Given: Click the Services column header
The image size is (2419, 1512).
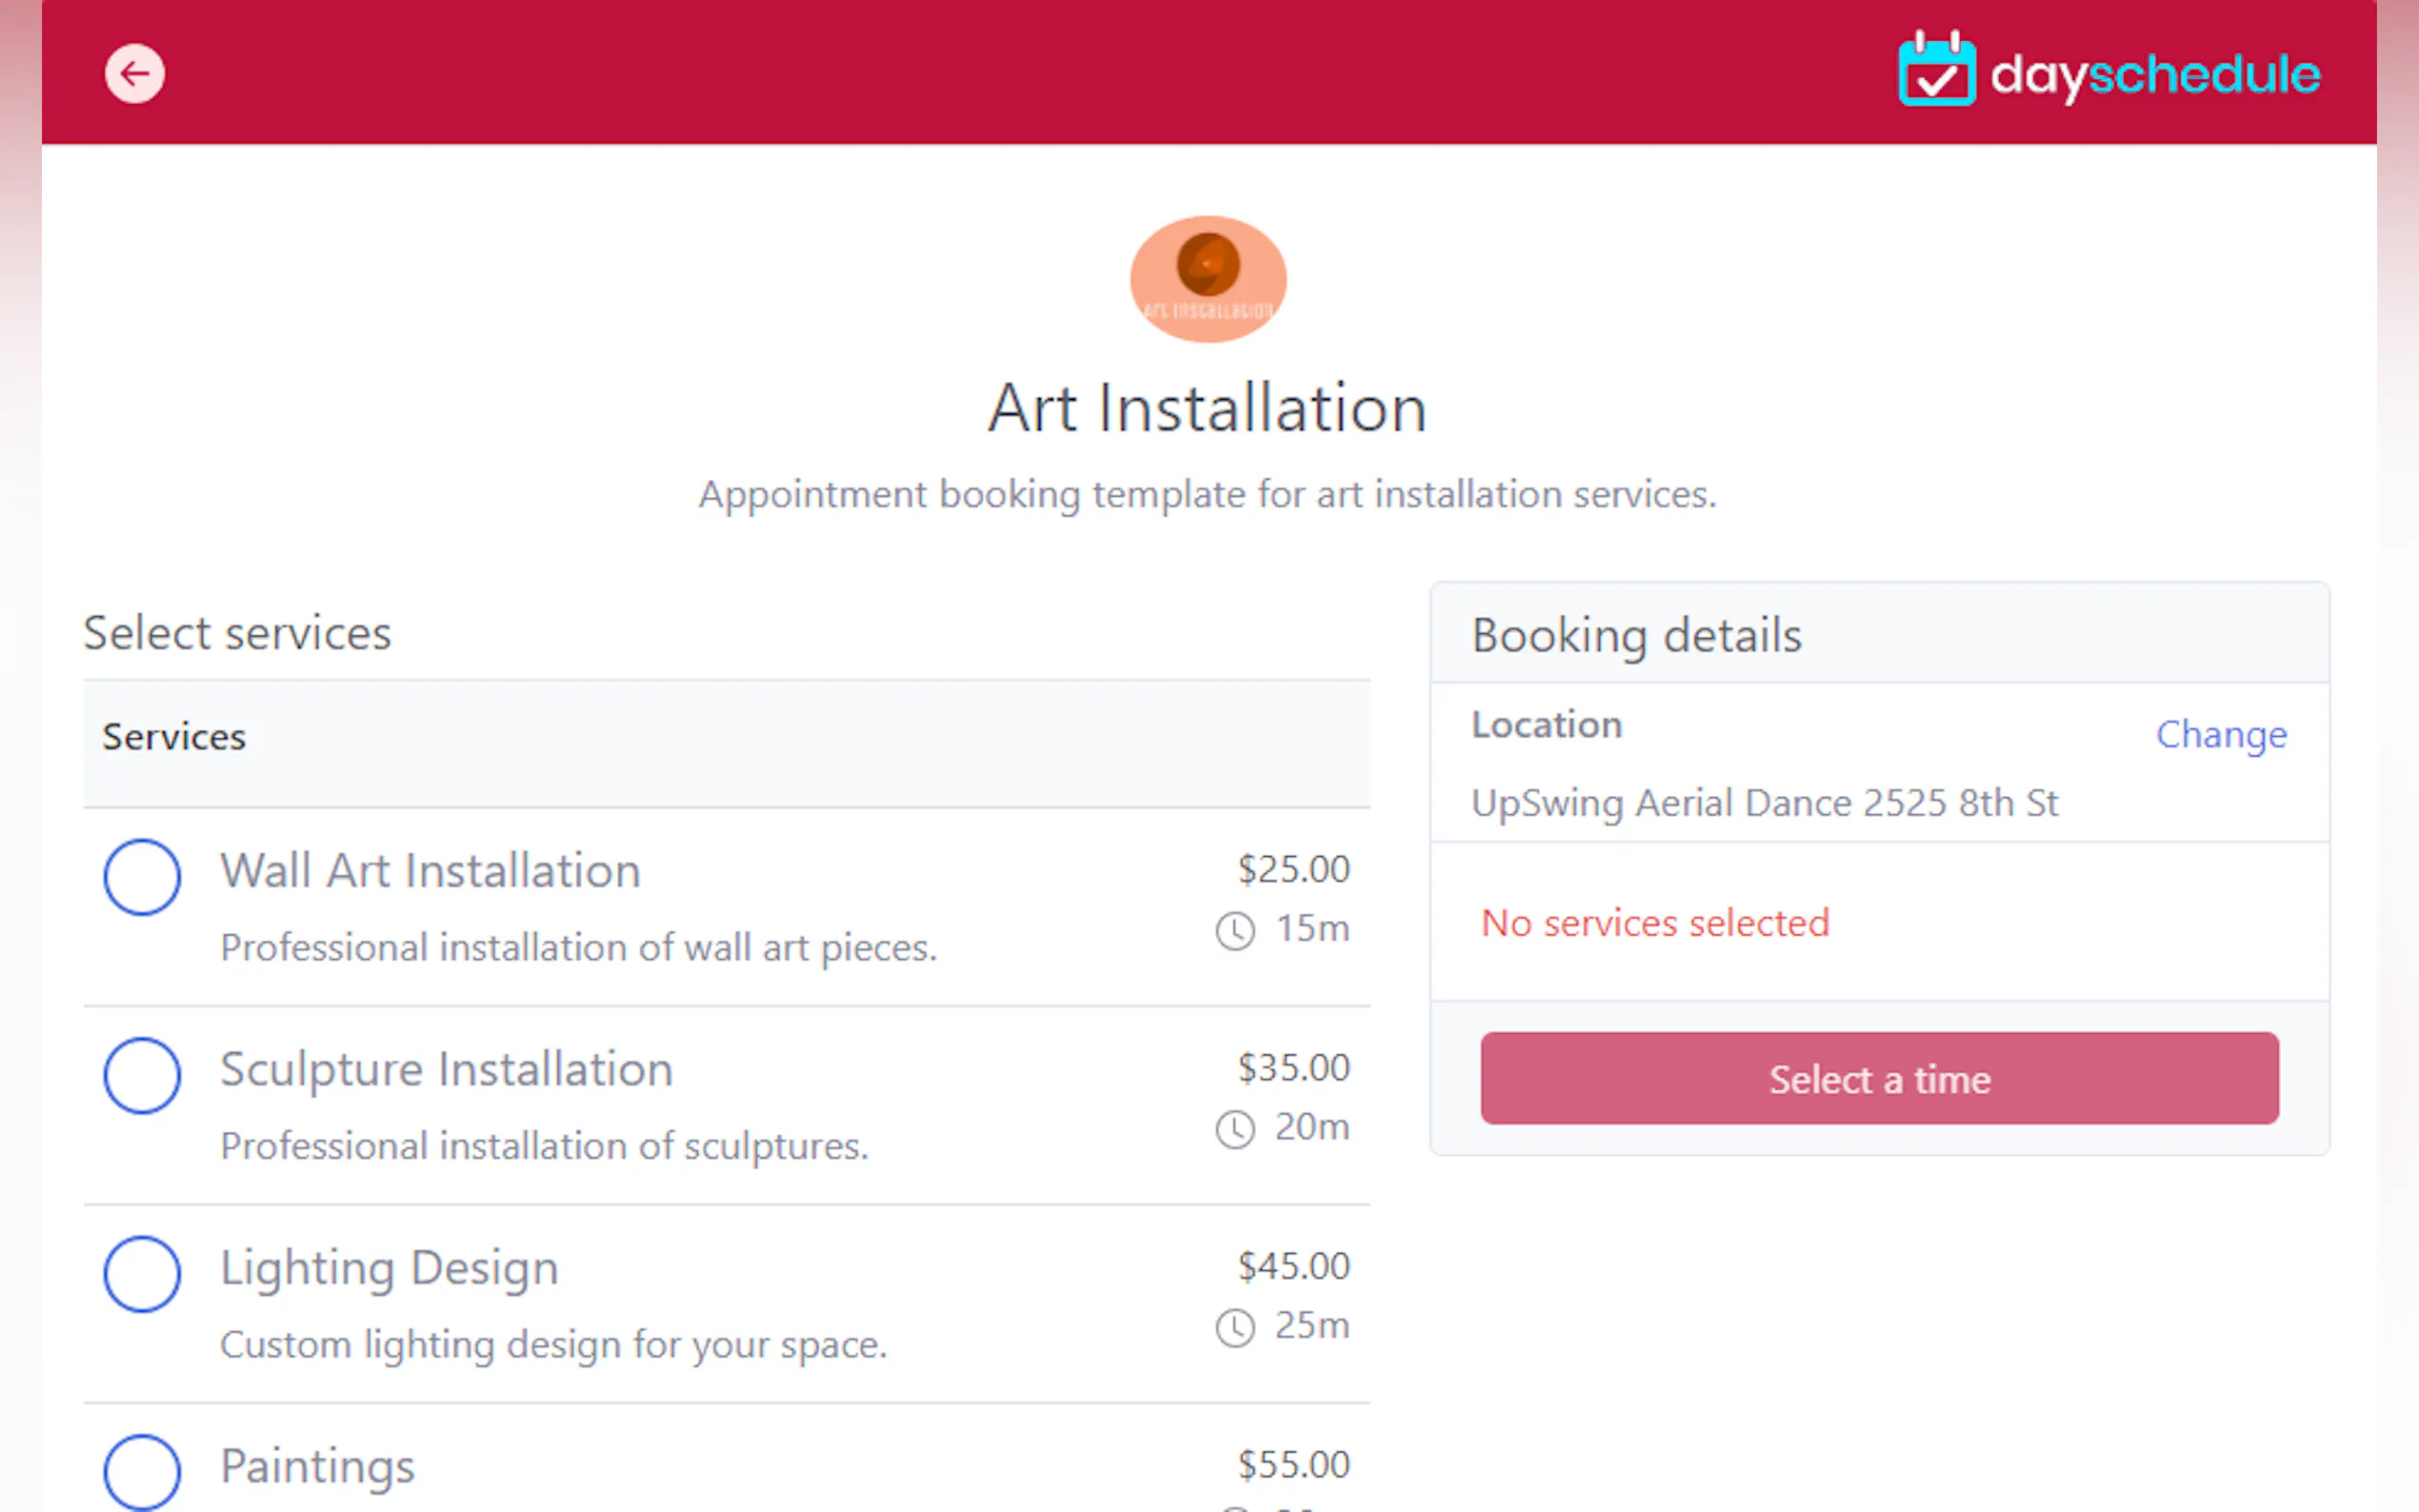Looking at the screenshot, I should pyautogui.click(x=174, y=737).
